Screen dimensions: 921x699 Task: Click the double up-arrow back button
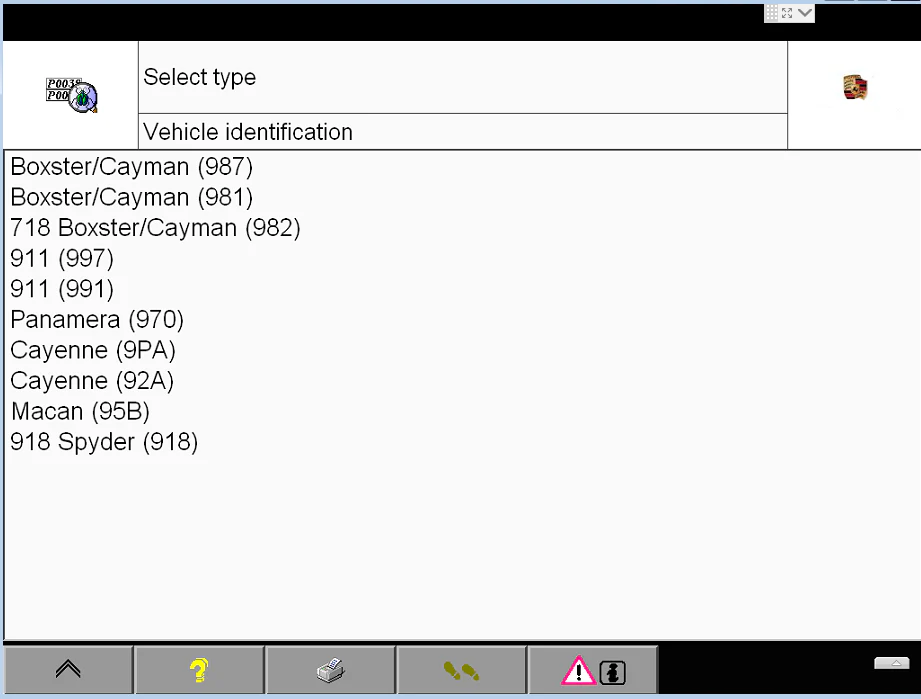click(x=68, y=670)
